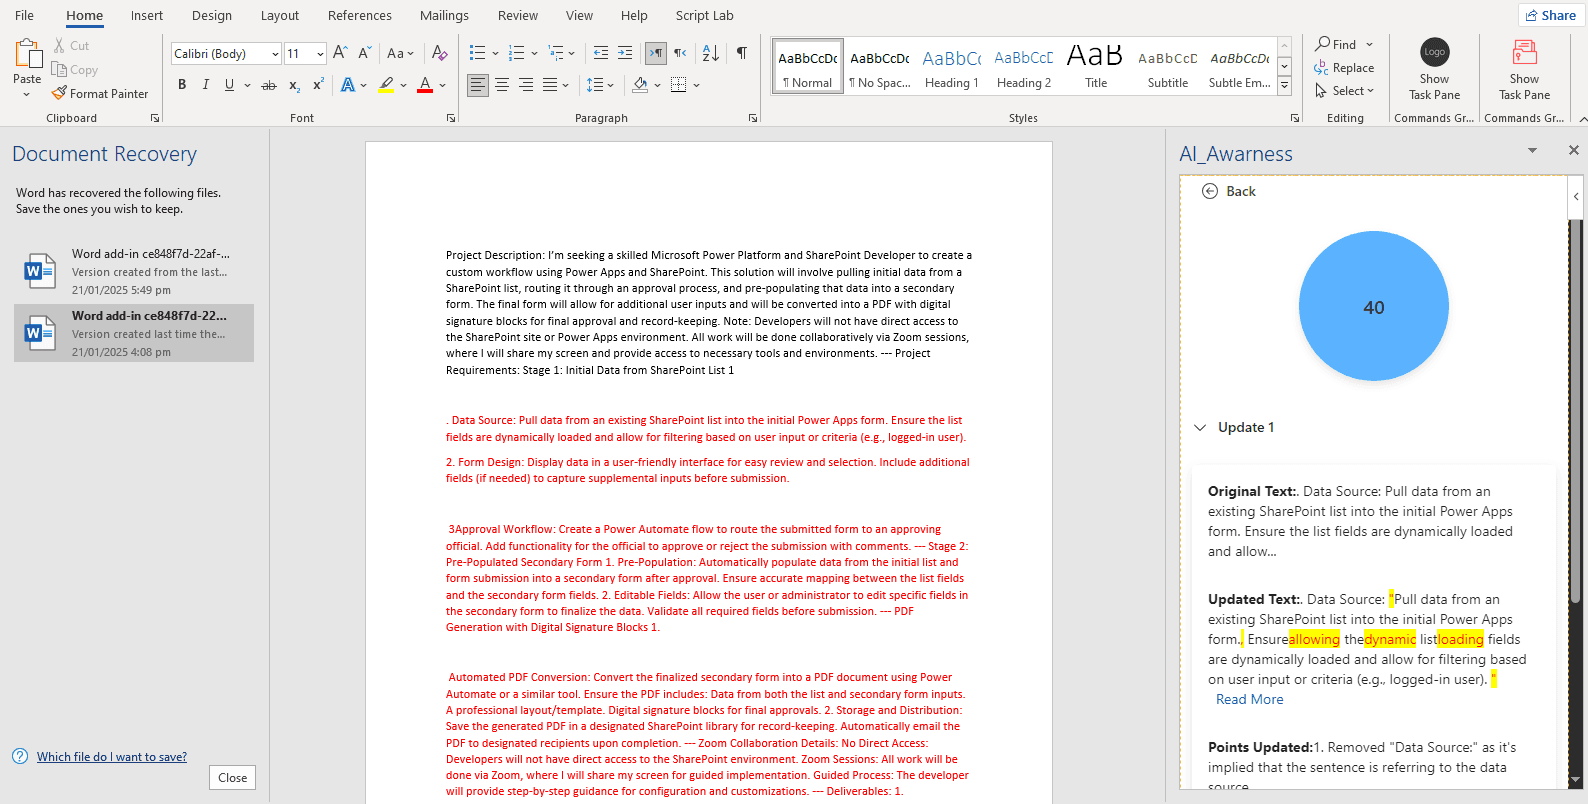Screen dimensions: 1588x804
Task: Increase font size with grow icon
Action: pos(340,53)
